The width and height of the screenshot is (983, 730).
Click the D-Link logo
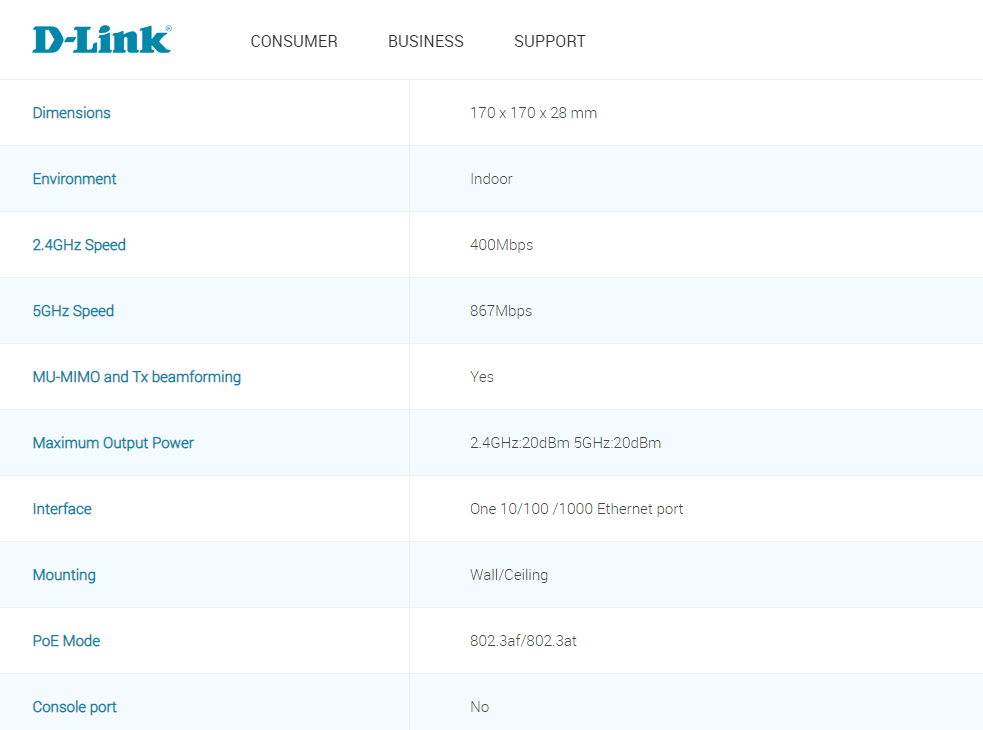[x=101, y=40]
